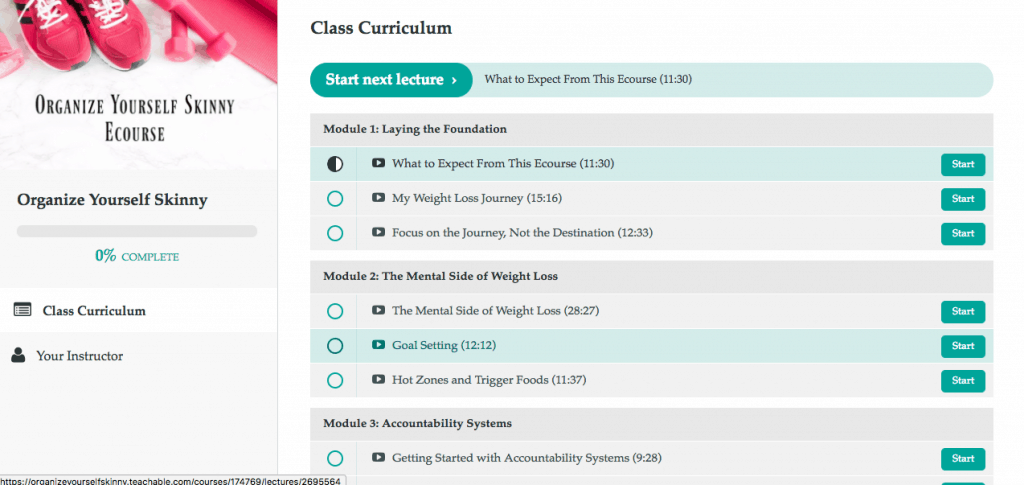The height and width of the screenshot is (485, 1024).
Task: Start the Goal Setting lecture
Action: (x=963, y=346)
